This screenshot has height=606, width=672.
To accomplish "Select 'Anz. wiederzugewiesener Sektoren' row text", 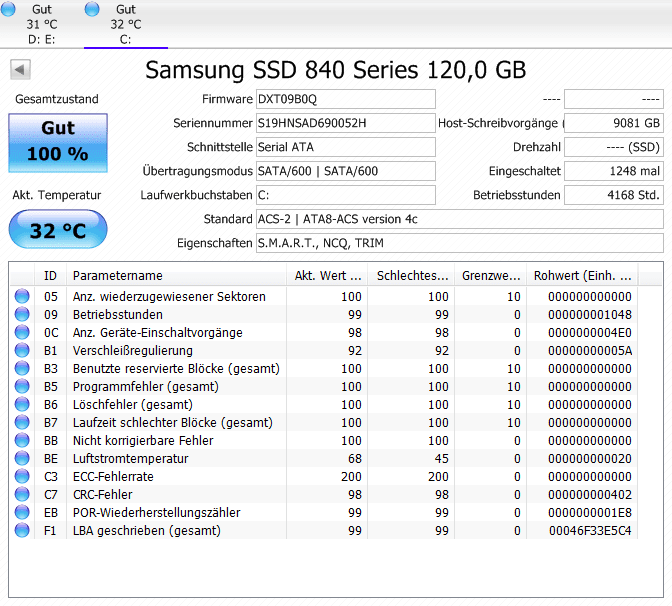I will tap(169, 297).
